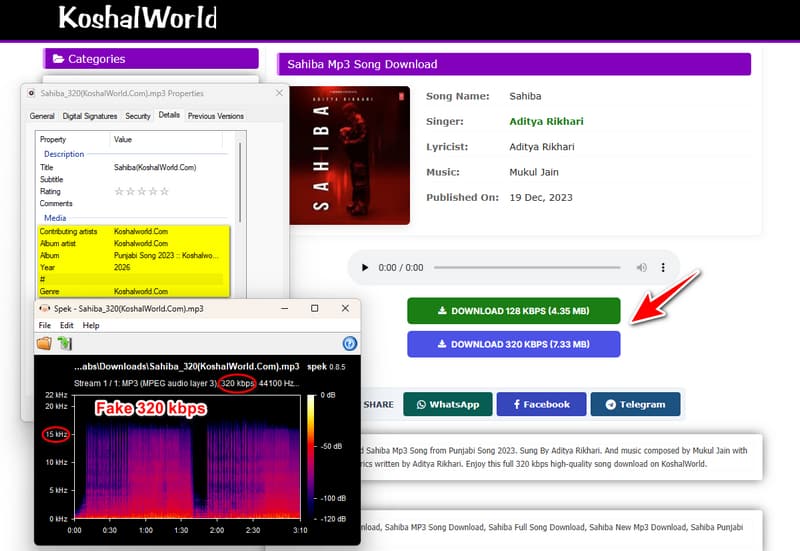Viewport: 800px width, 551px height.
Task: Switch to Digital Signatures tab
Action: tap(90, 116)
